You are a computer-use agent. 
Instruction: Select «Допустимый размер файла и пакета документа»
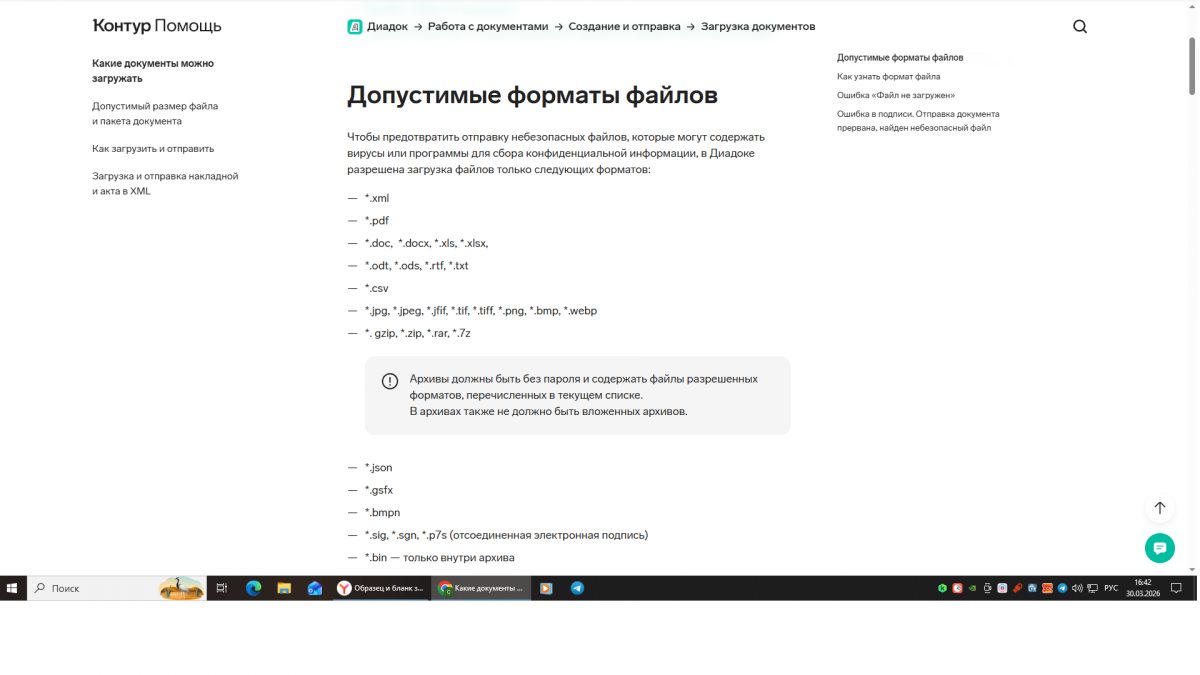(155, 113)
